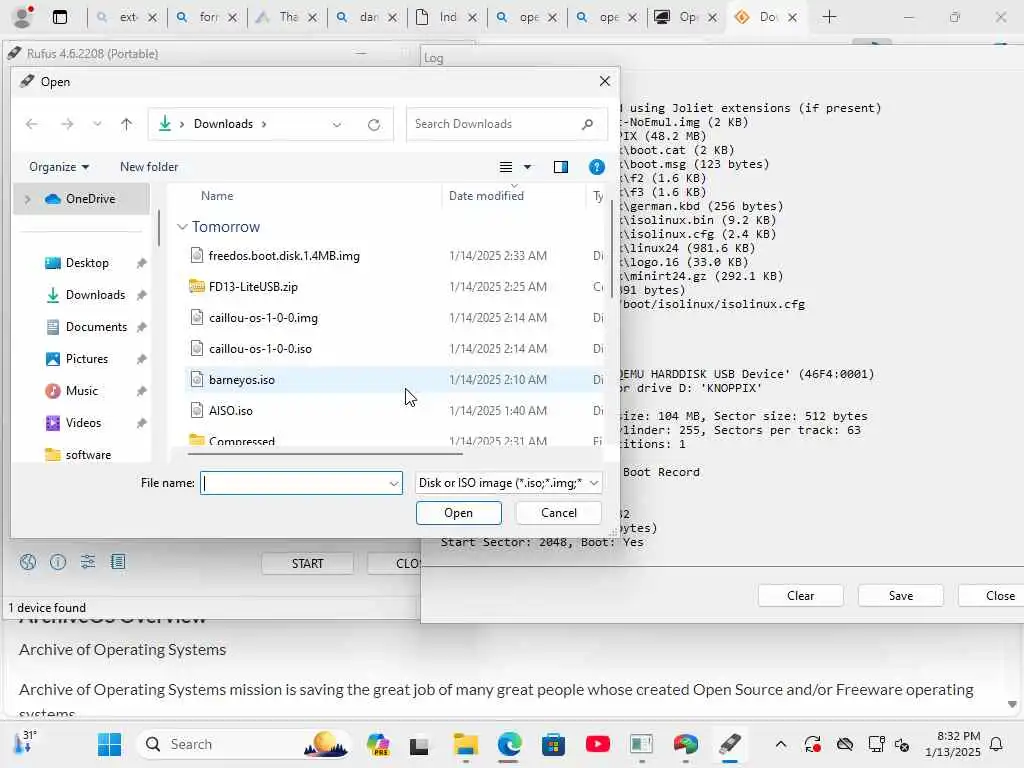
Task: Open browser tab actions icon
Action: click(x=59, y=17)
